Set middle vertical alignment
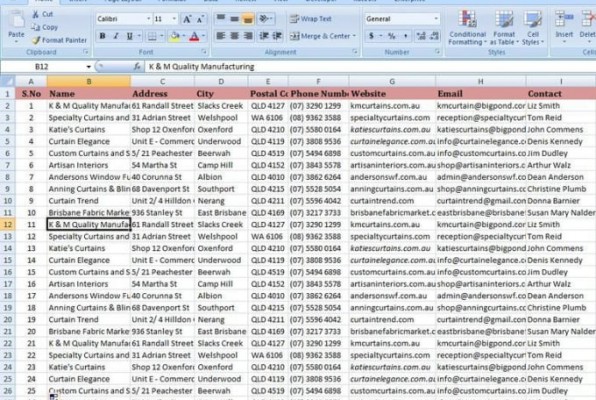 [235, 18]
